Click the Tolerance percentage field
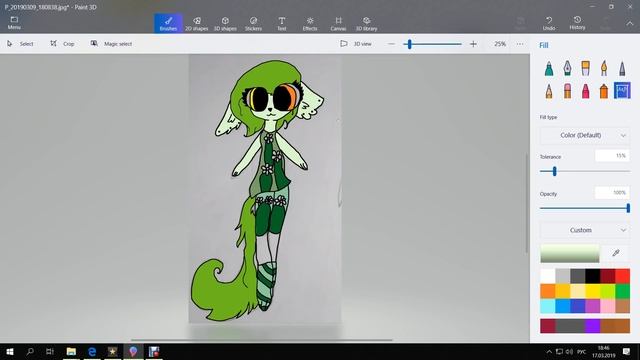 612,156
